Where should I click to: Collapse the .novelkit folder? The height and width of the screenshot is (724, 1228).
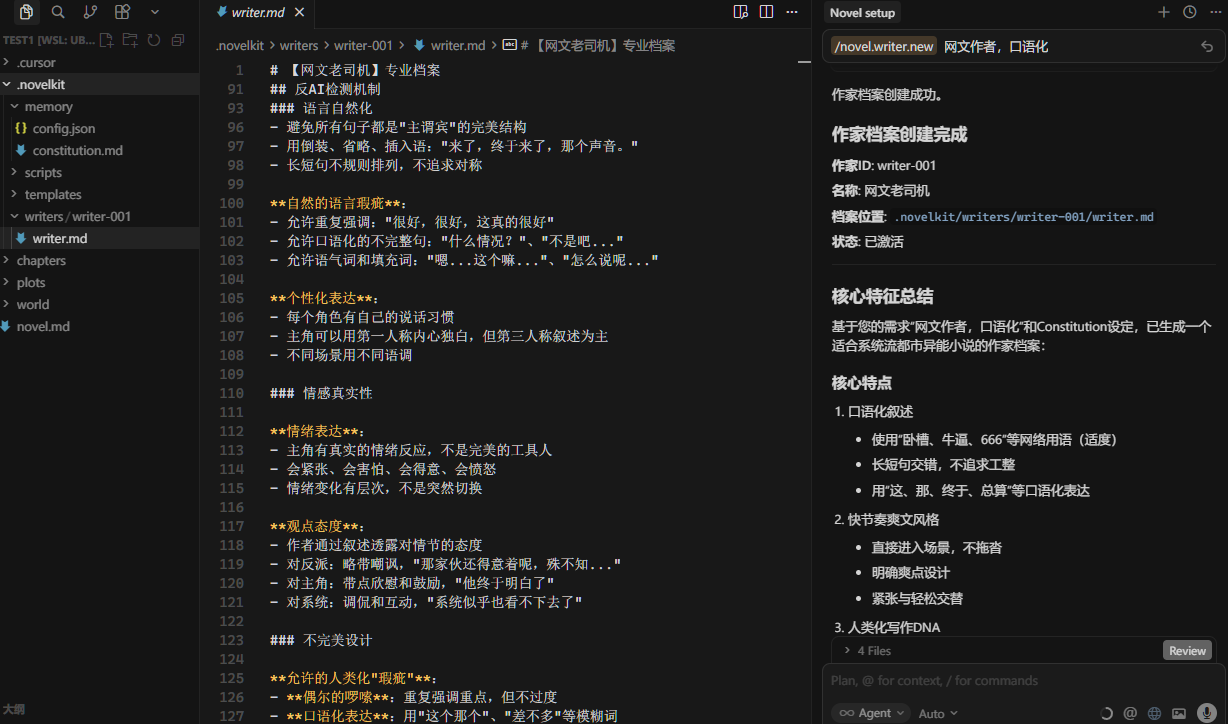click(100, 84)
